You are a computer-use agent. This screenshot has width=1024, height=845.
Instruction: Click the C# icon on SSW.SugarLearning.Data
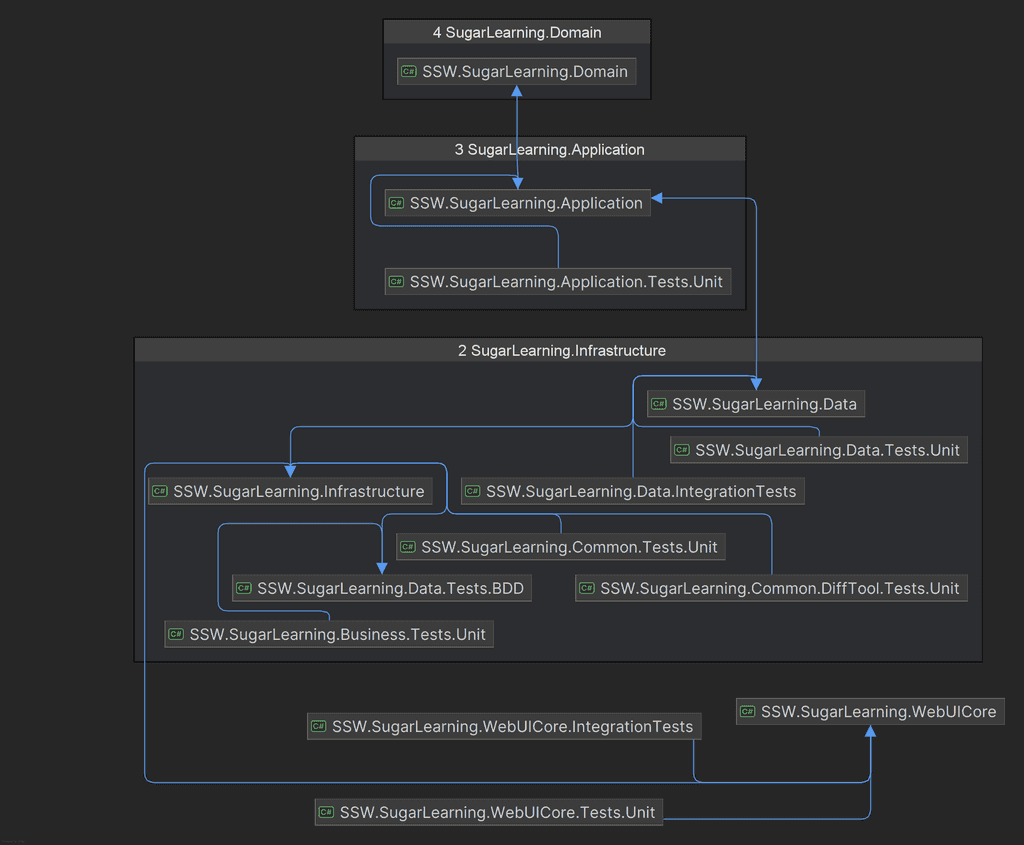659,404
